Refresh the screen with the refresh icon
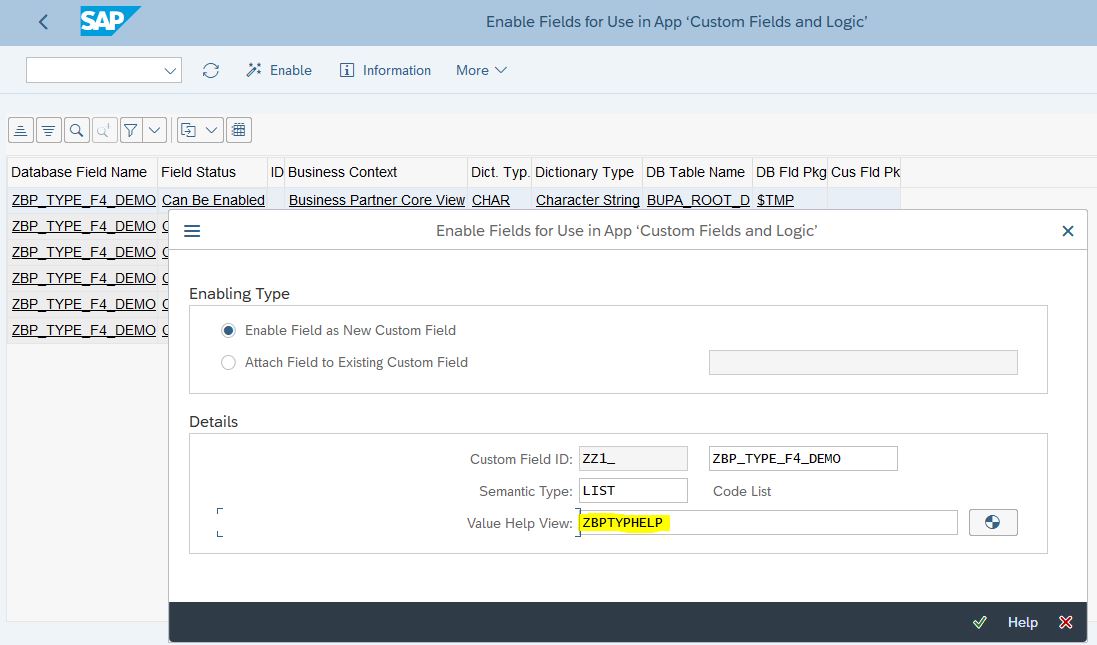This screenshot has height=645, width=1097. 209,70
